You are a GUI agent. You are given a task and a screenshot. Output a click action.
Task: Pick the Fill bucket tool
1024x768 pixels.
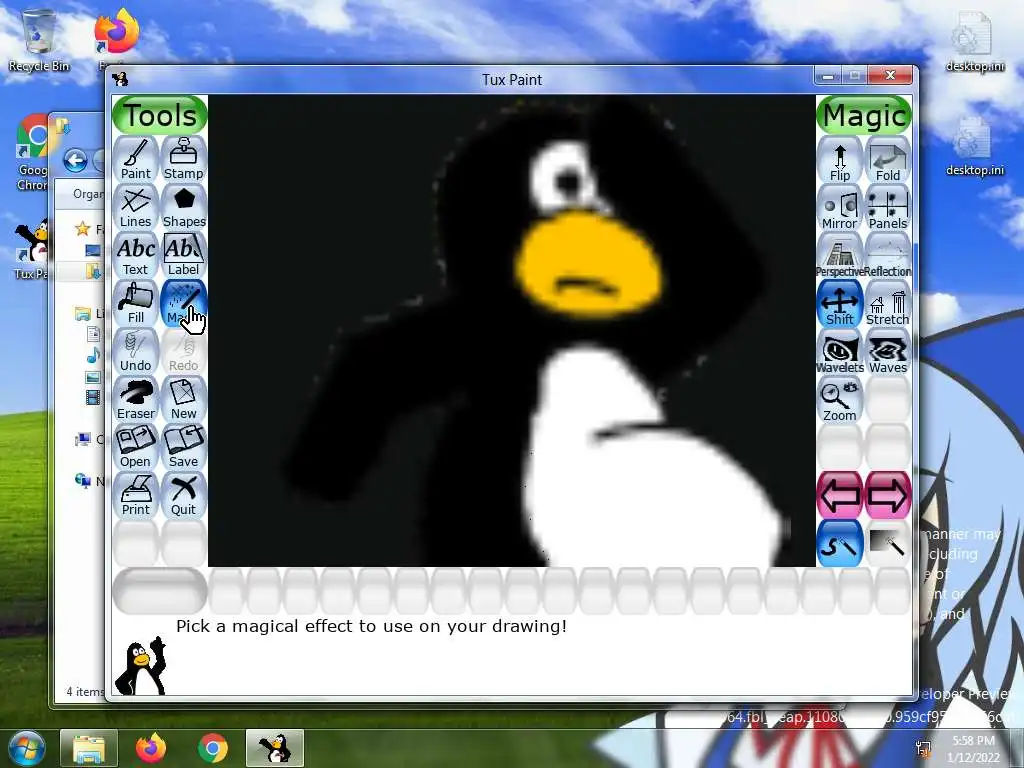136,303
